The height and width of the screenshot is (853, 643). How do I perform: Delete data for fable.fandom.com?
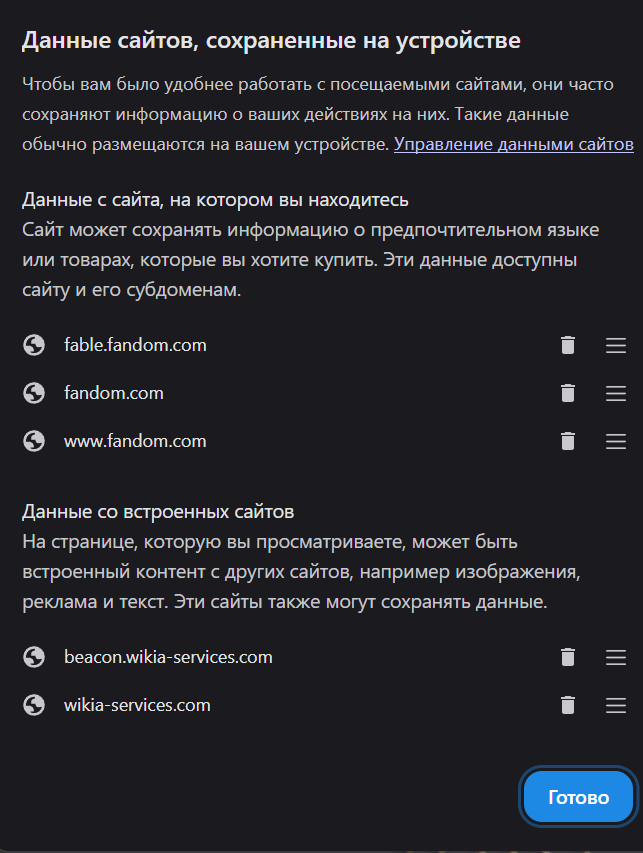click(x=567, y=345)
